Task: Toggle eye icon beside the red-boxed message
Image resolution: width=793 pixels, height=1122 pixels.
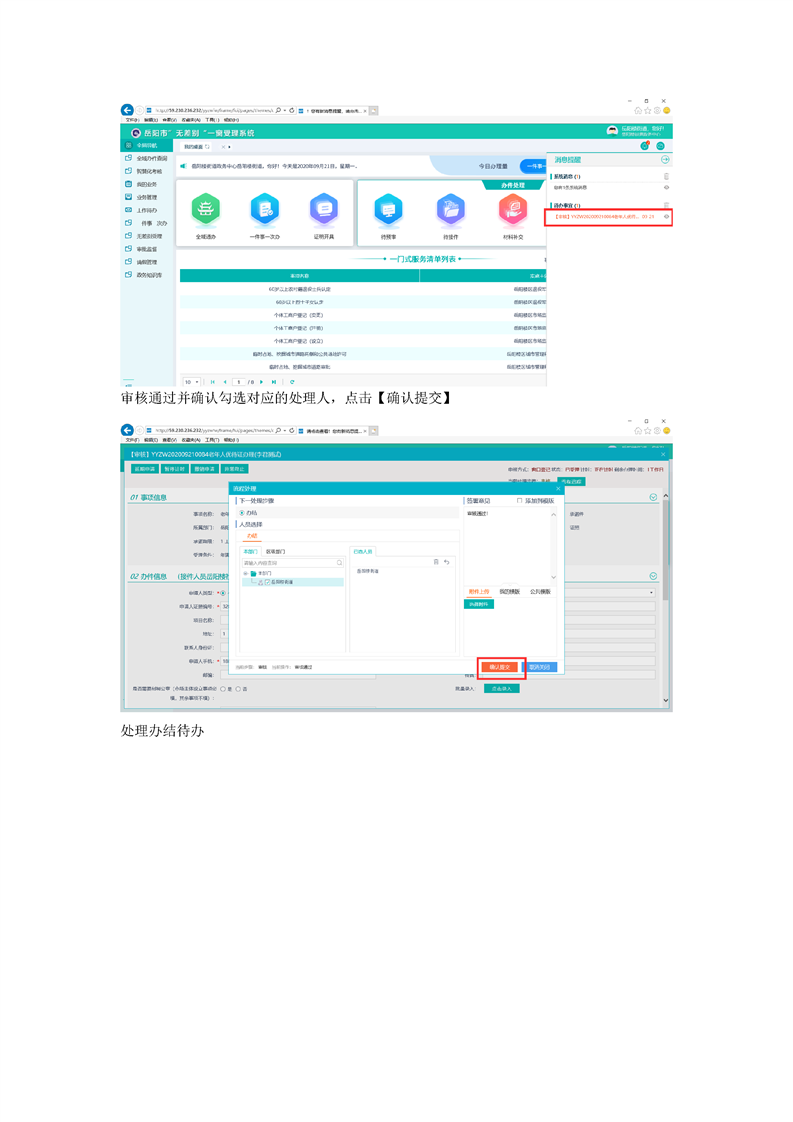Action: (x=666, y=216)
